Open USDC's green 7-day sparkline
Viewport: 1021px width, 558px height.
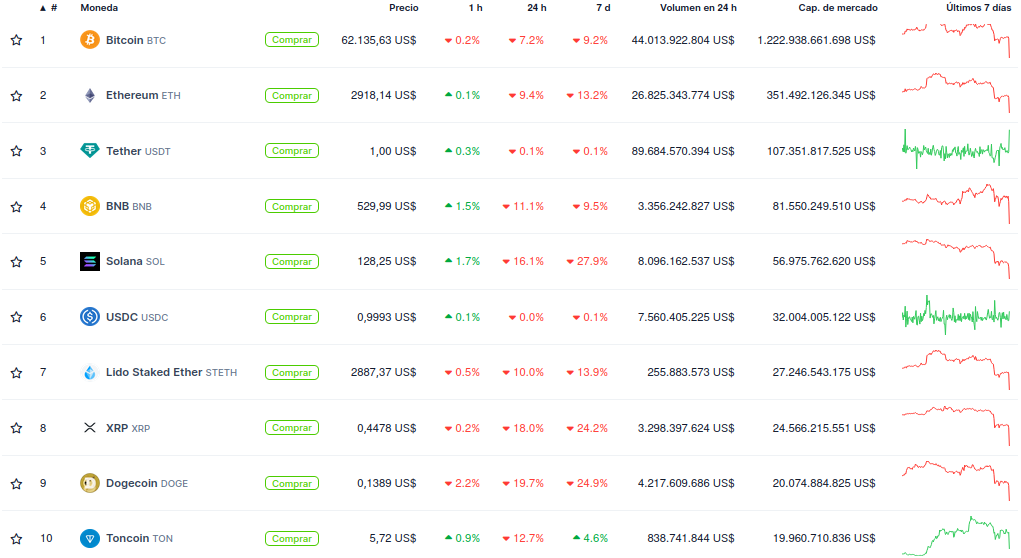(x=956, y=315)
